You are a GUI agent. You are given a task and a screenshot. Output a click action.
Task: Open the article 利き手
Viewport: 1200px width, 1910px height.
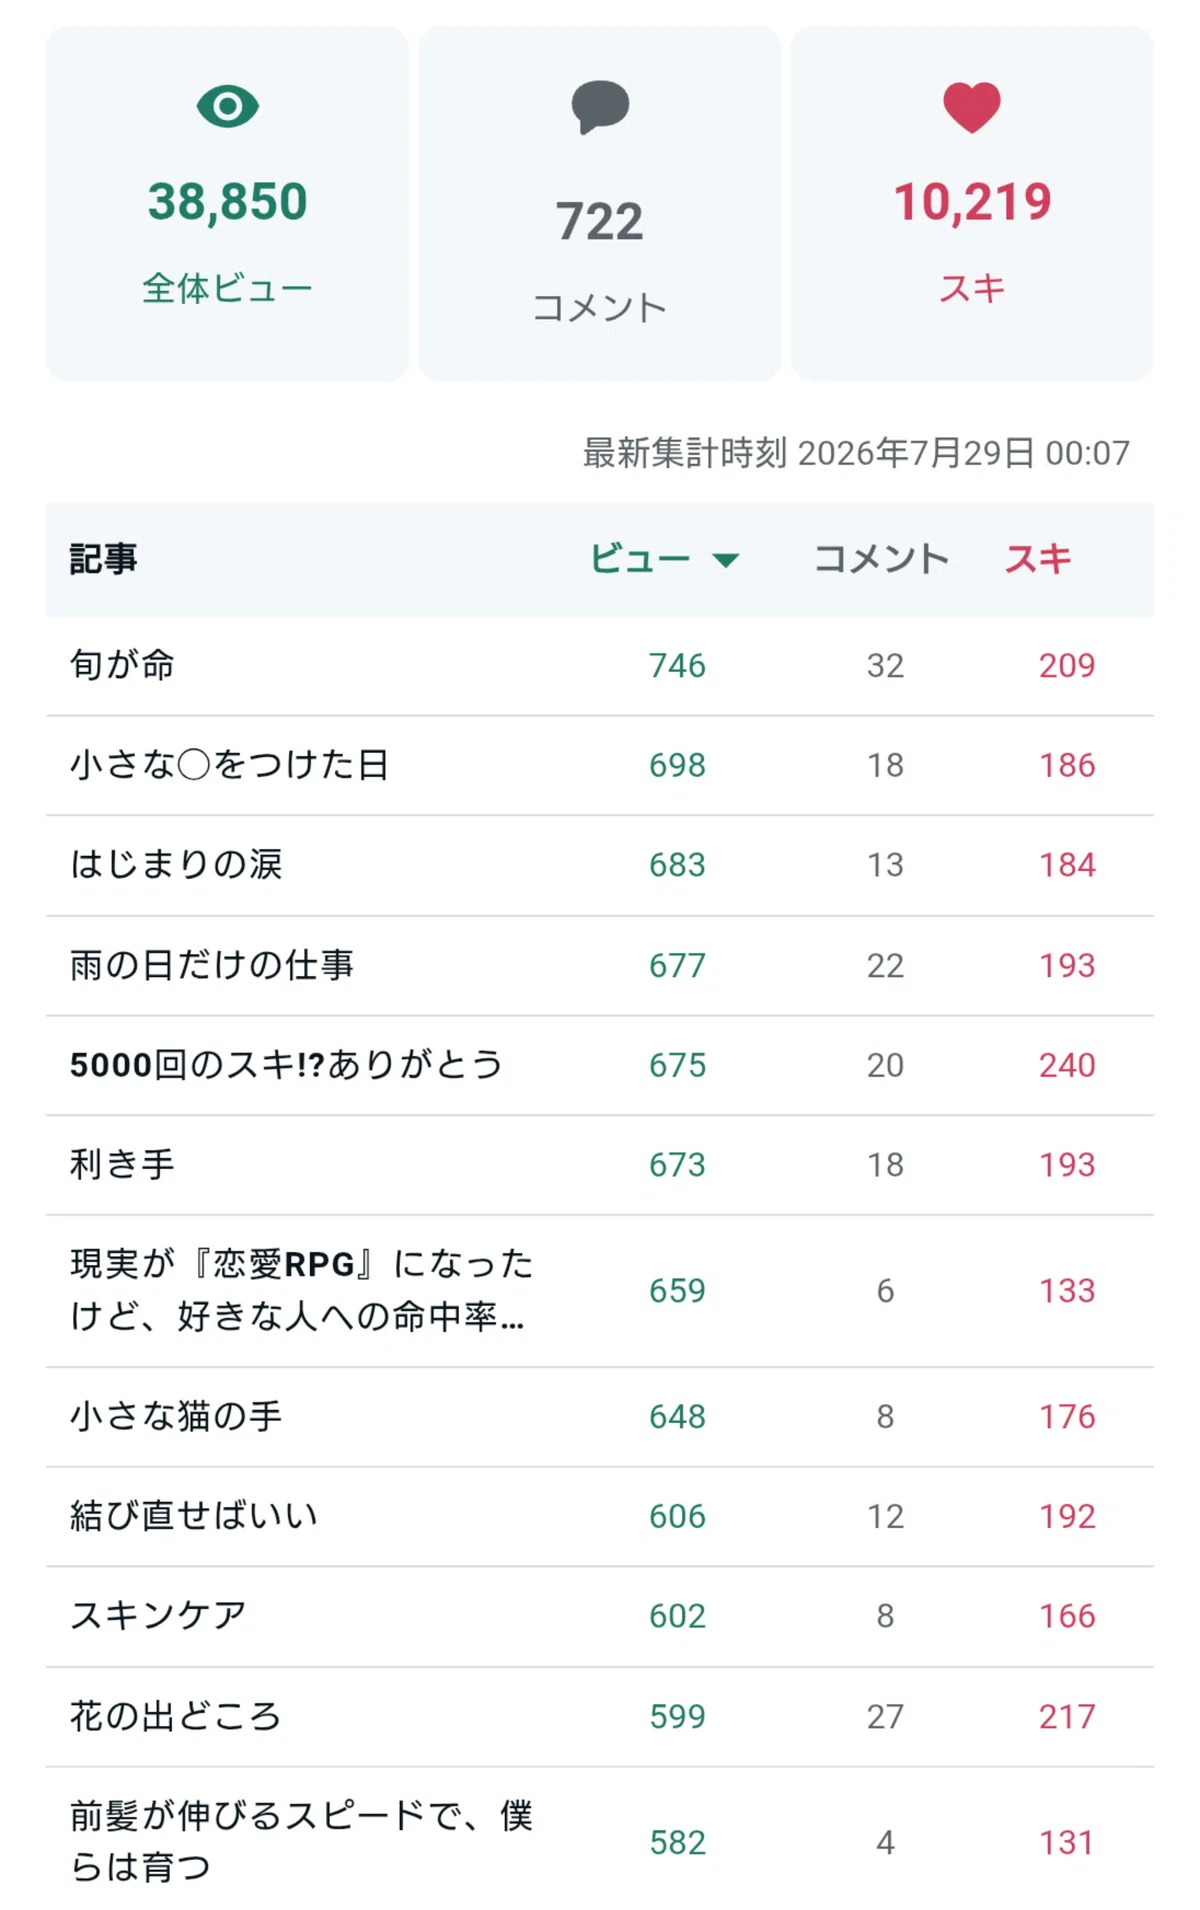pos(122,1165)
